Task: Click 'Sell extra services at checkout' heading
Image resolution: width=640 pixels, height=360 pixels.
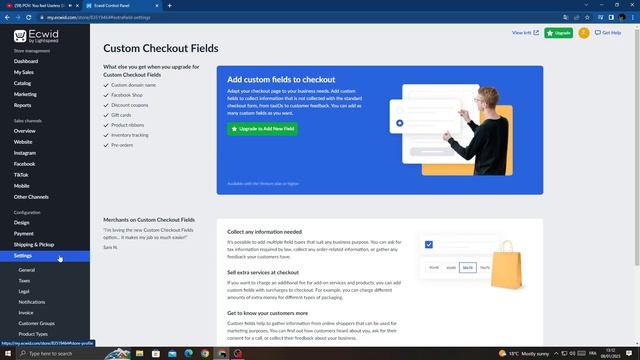Action: [x=263, y=272]
